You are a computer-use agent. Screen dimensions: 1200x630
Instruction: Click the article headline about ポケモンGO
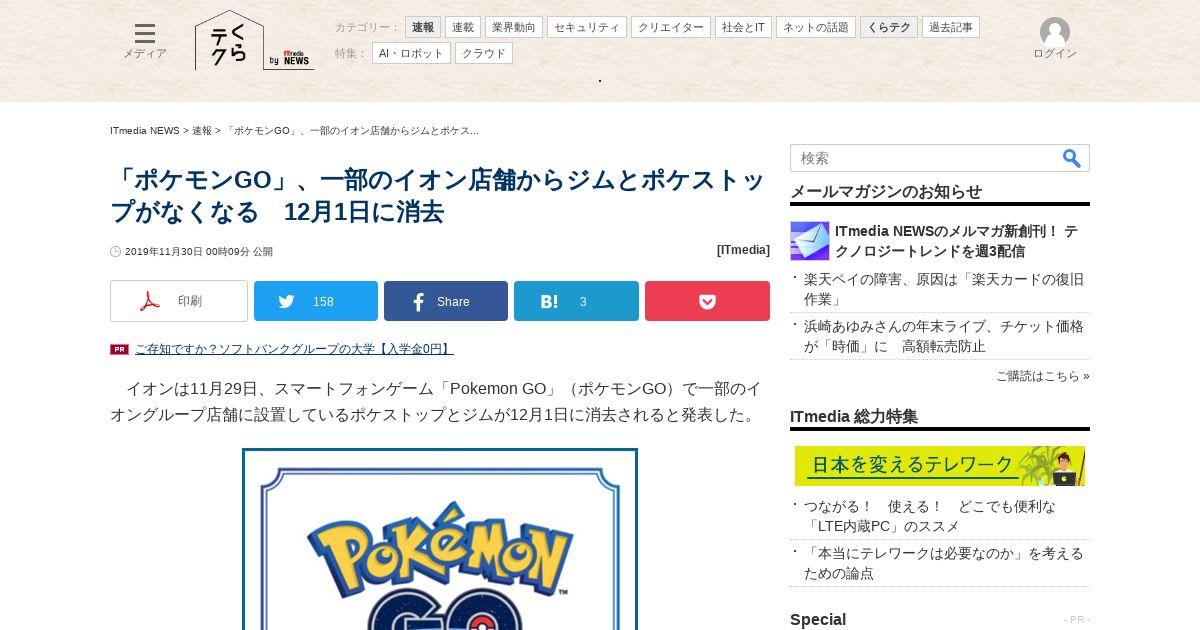438,196
